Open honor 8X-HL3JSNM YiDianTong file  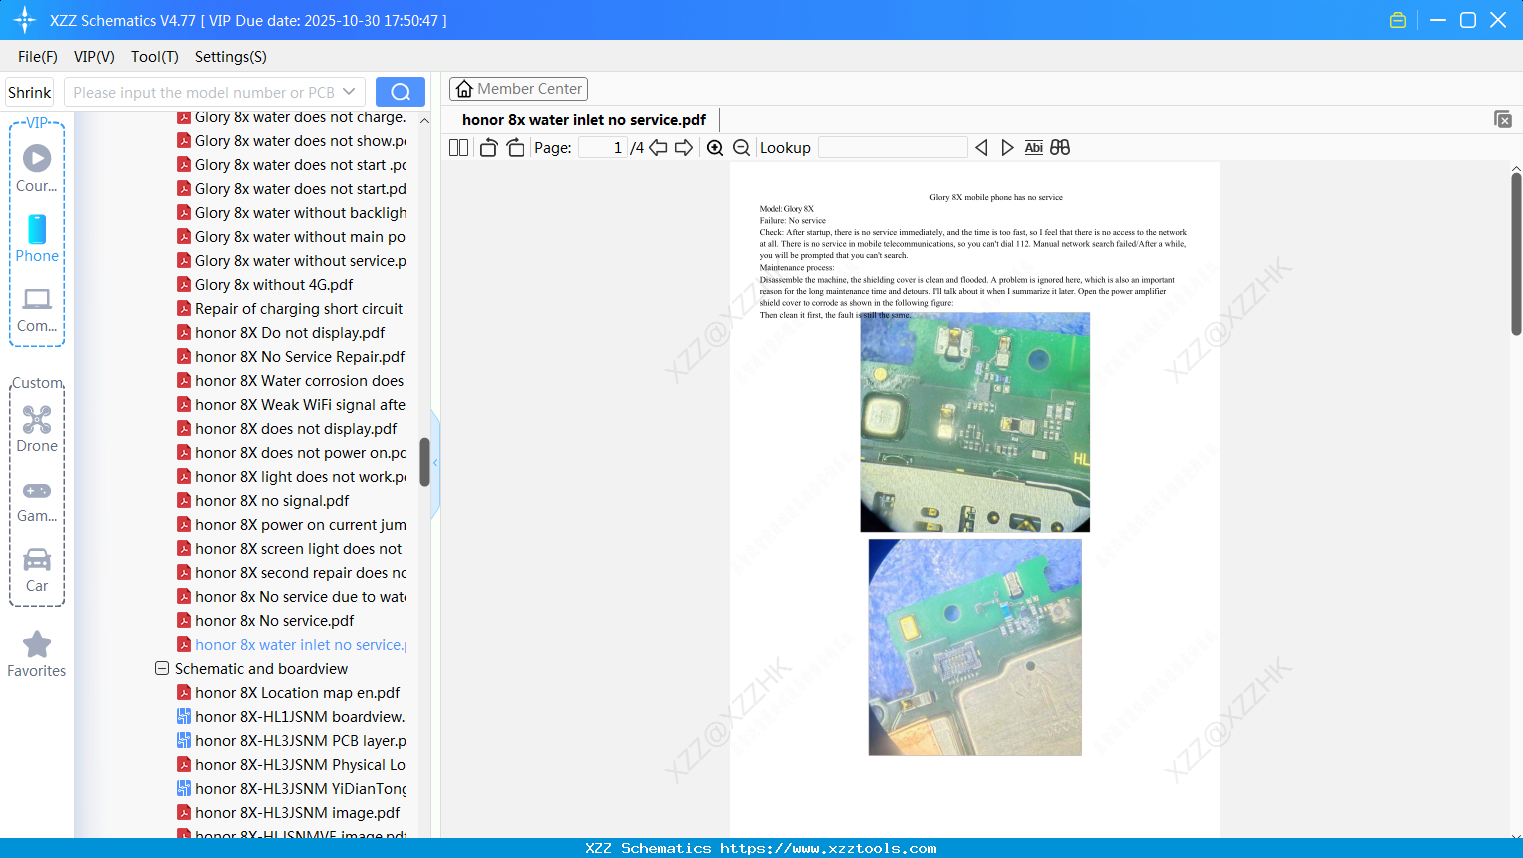(291, 789)
